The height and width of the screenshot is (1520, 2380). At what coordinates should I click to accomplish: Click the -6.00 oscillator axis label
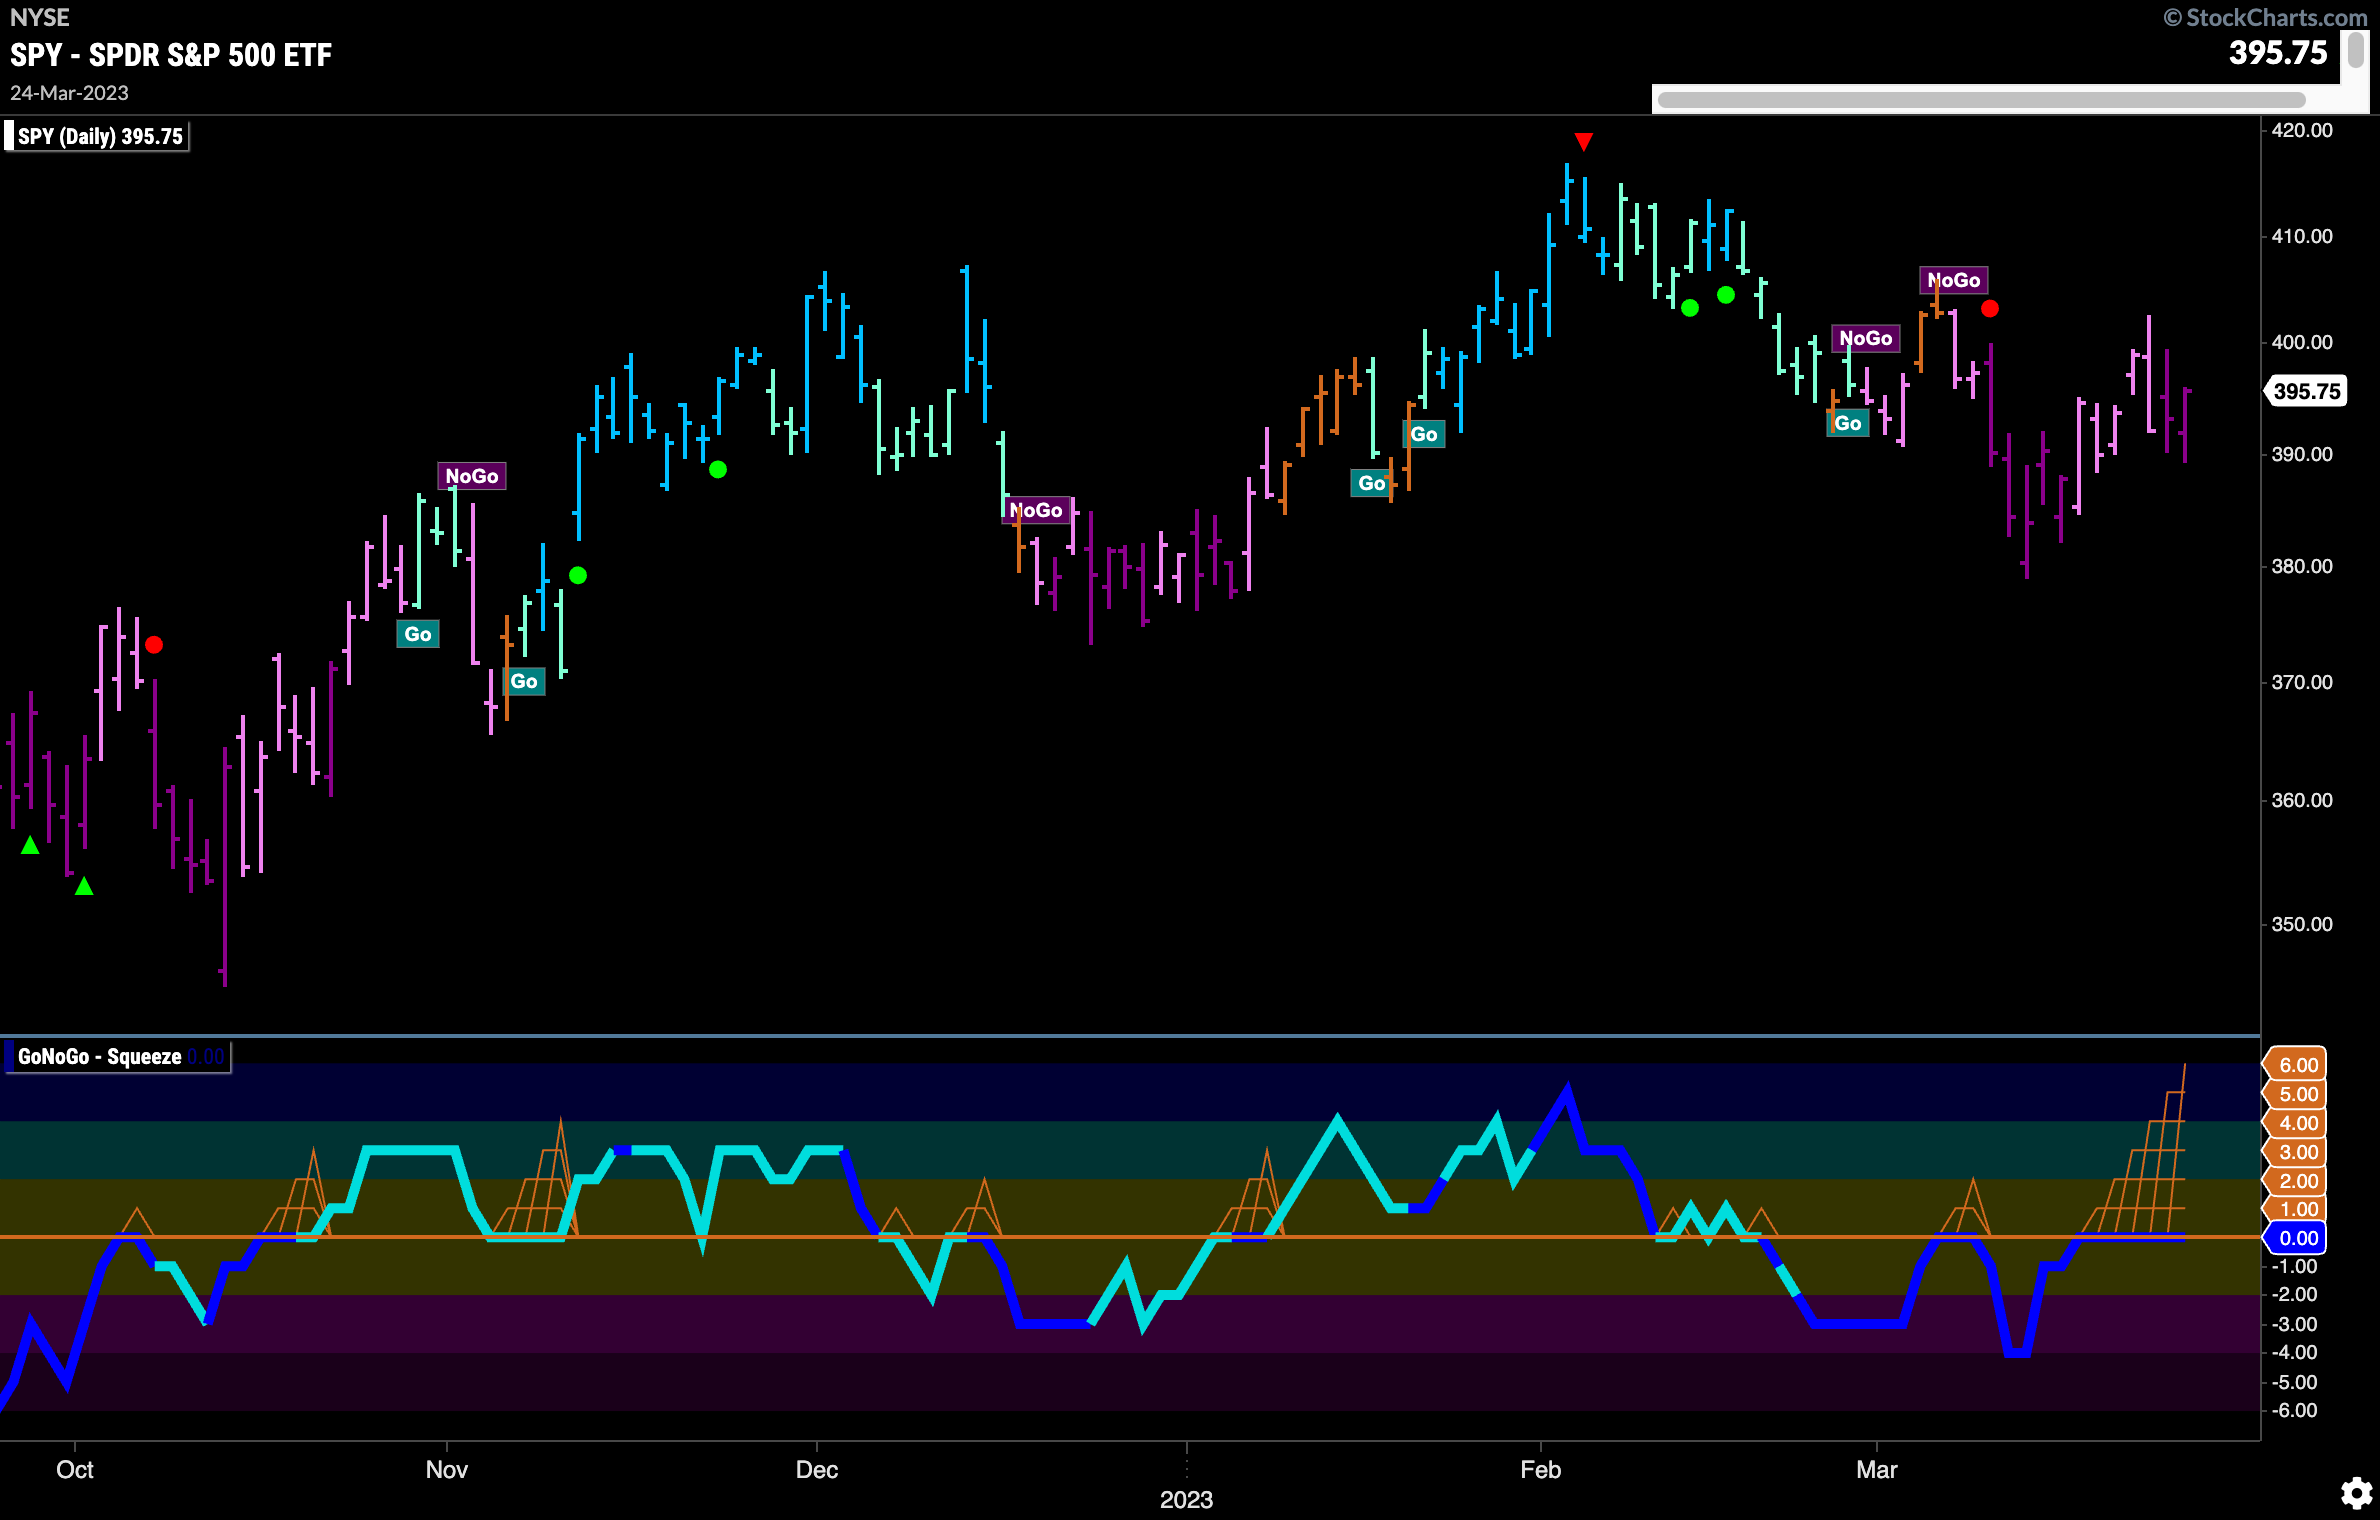pos(2294,1410)
